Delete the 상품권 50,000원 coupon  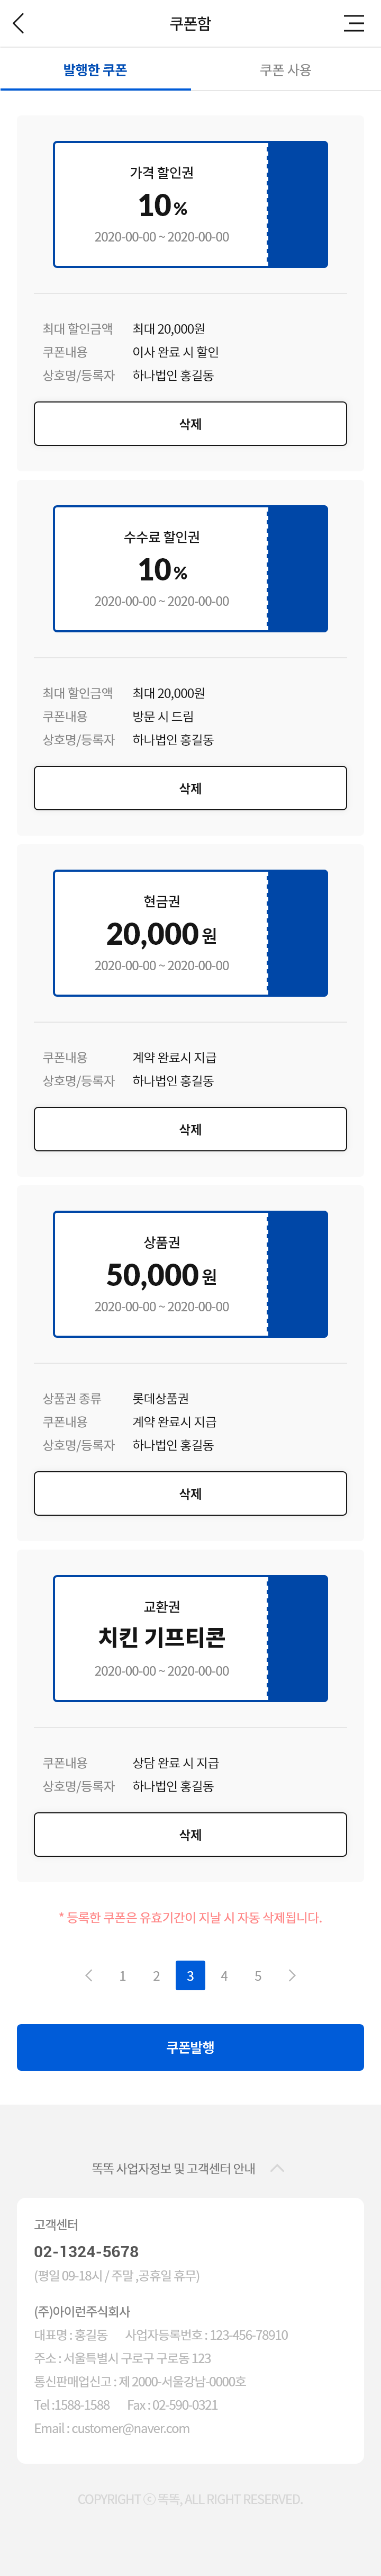[x=190, y=1493]
